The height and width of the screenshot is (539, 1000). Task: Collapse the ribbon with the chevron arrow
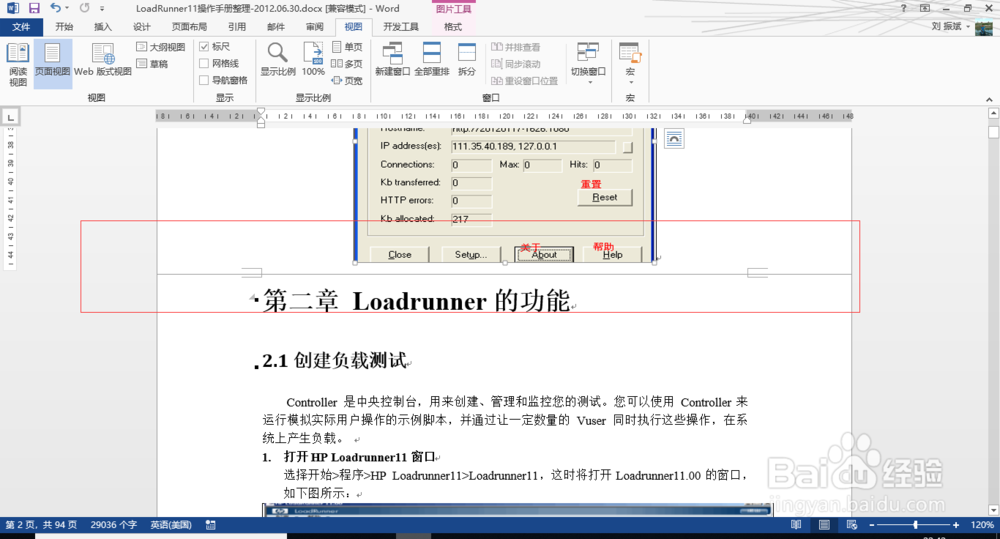coord(989,100)
